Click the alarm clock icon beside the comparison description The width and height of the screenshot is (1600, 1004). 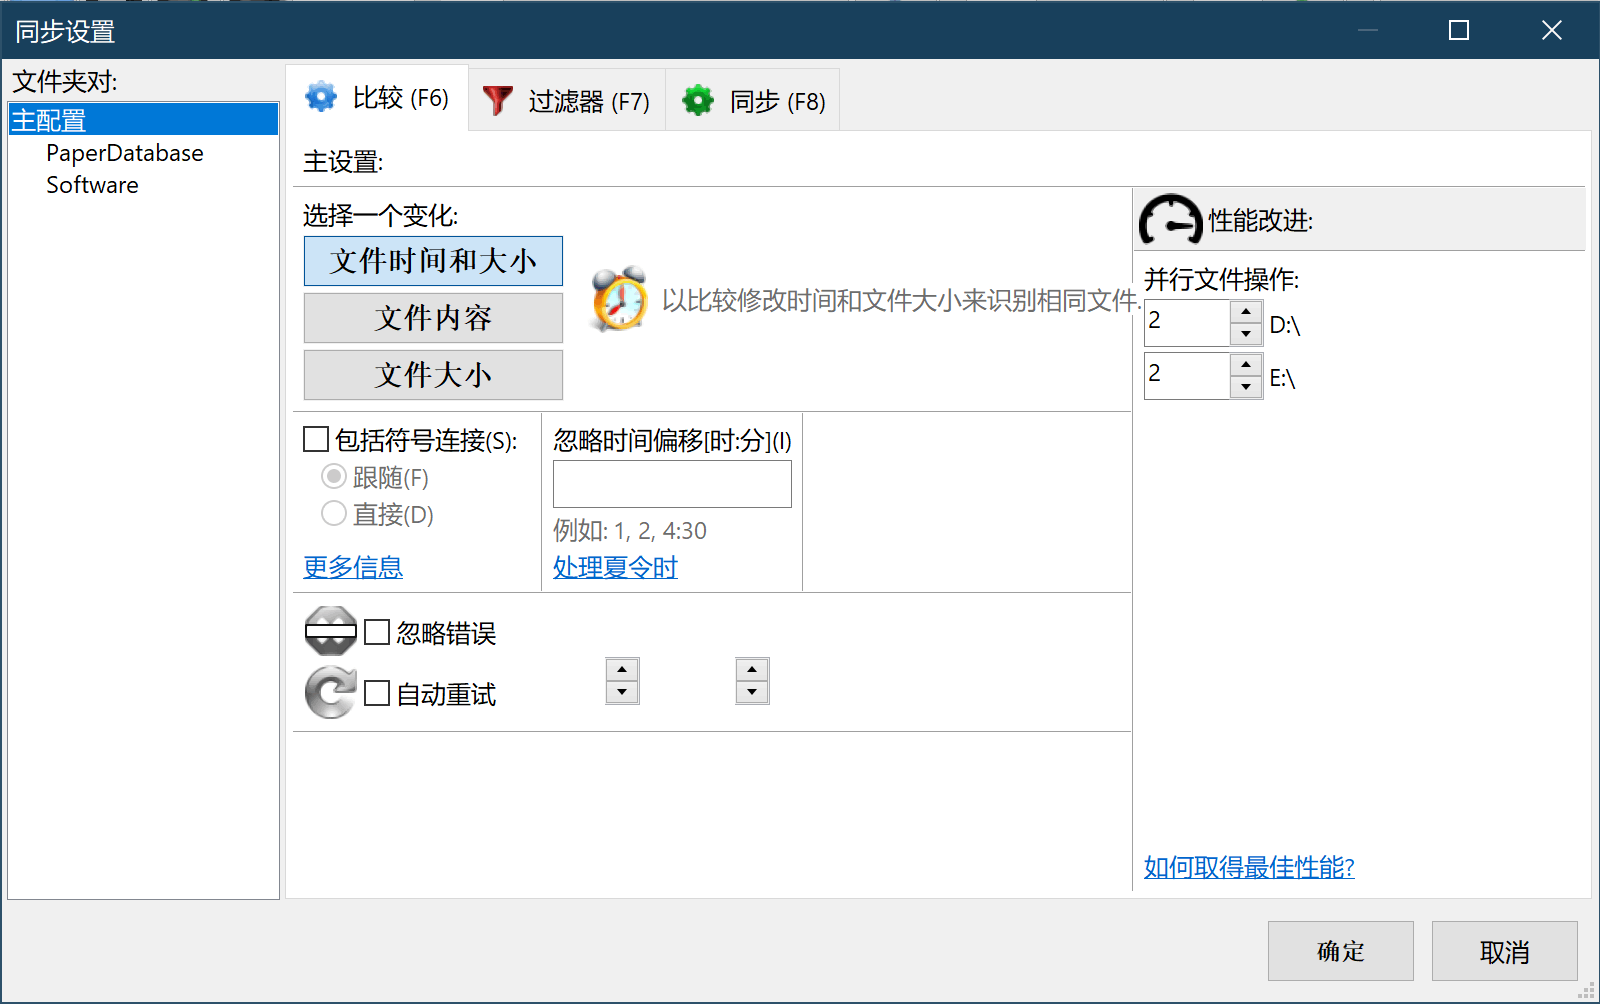pos(619,299)
